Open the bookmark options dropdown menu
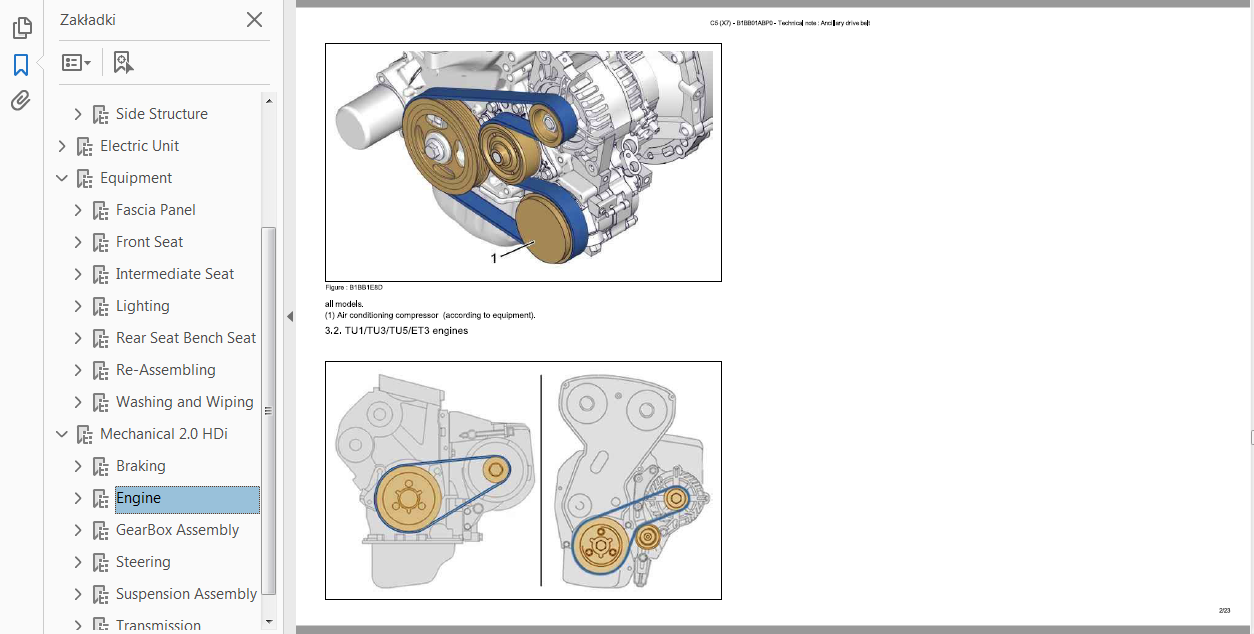Screen dimensions: 1254x634 point(76,63)
